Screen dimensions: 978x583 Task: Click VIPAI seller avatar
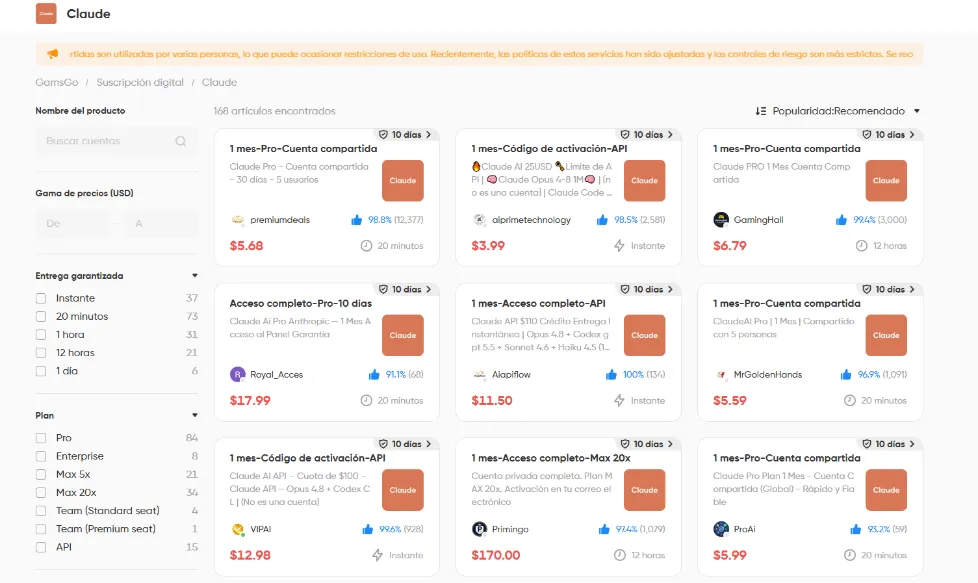click(x=238, y=529)
